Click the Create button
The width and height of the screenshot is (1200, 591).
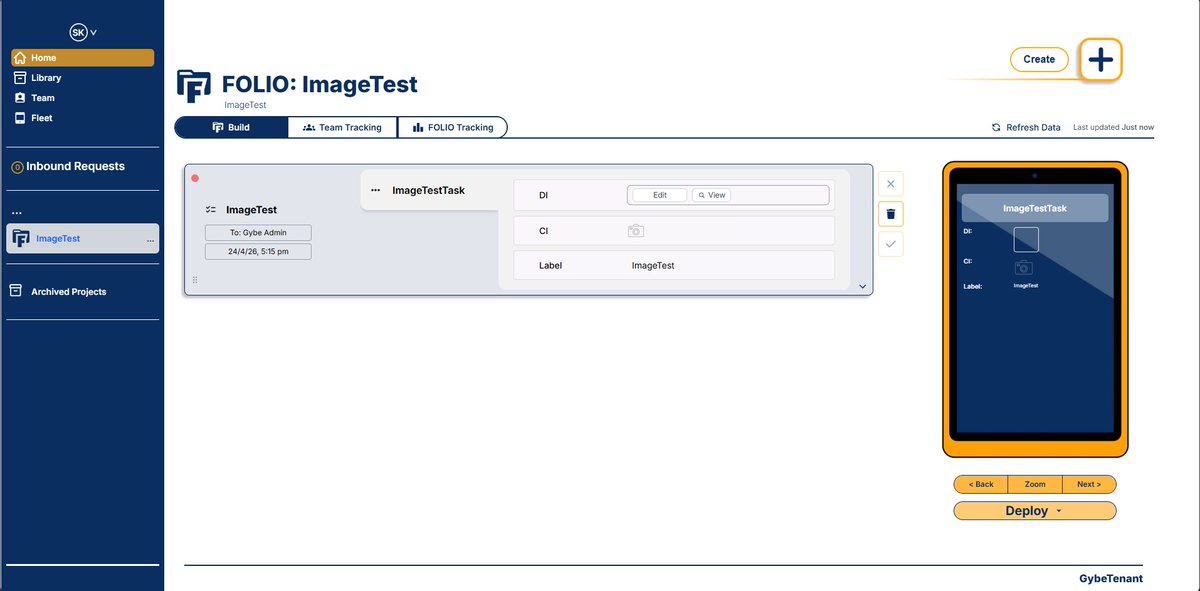[x=1039, y=59]
